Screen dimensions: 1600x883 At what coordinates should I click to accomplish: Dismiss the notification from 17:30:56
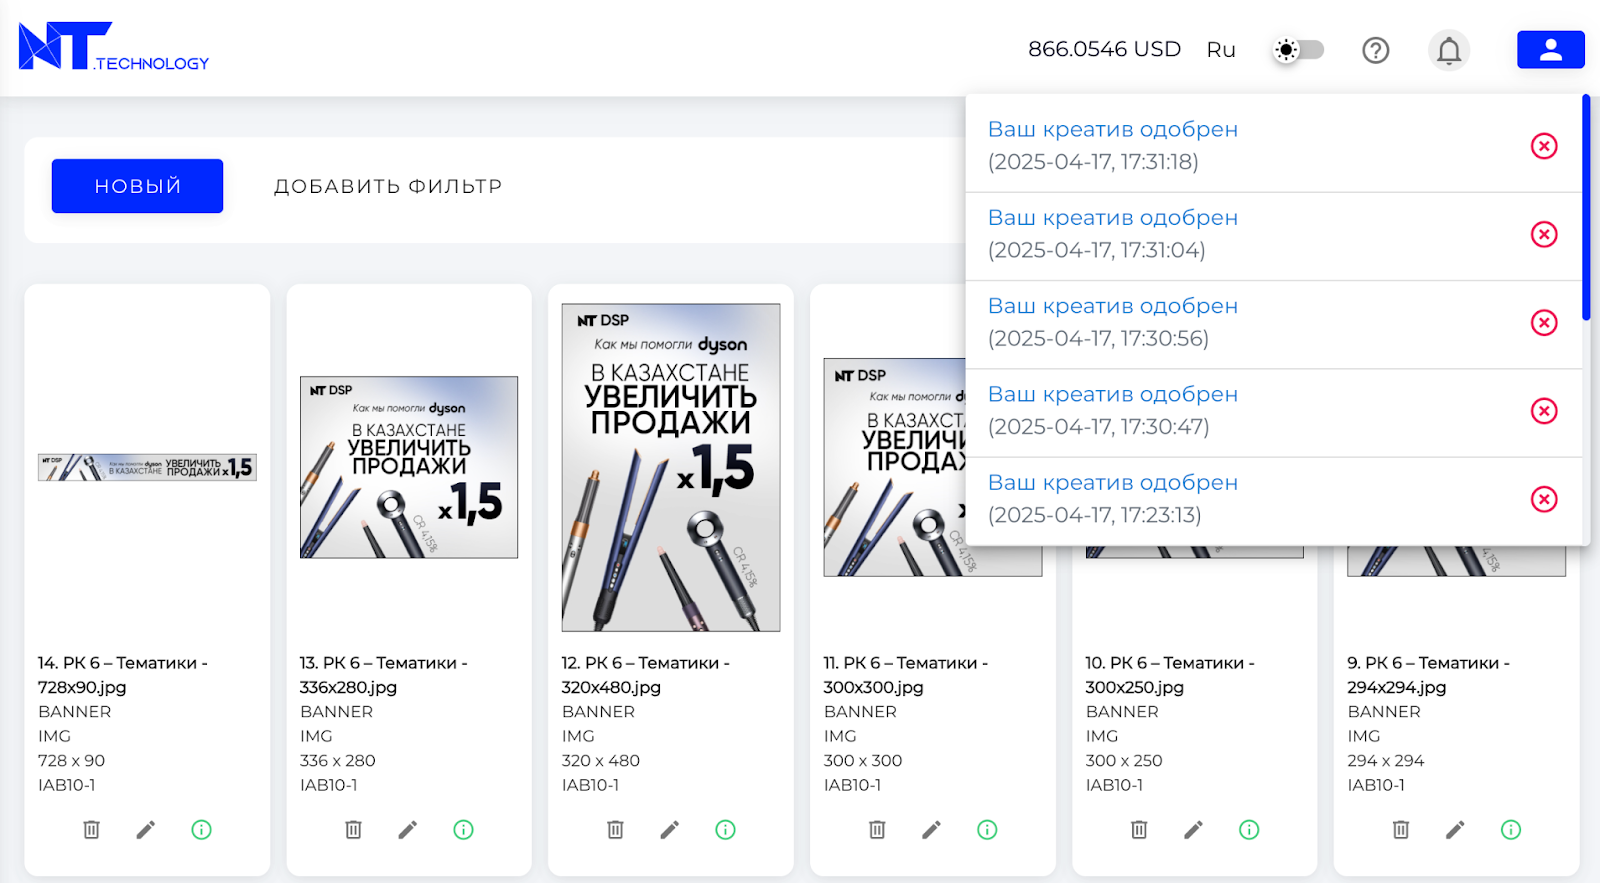1544,322
